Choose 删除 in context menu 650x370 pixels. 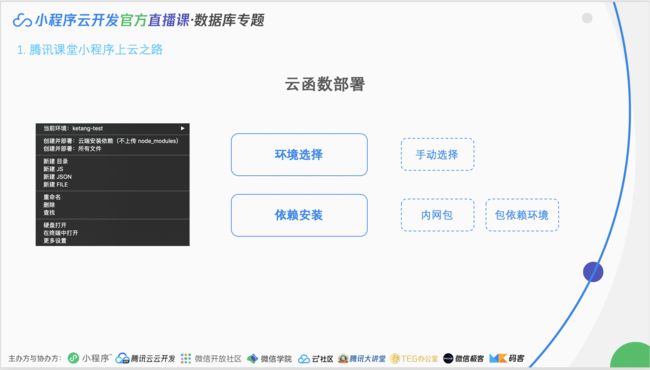point(49,205)
